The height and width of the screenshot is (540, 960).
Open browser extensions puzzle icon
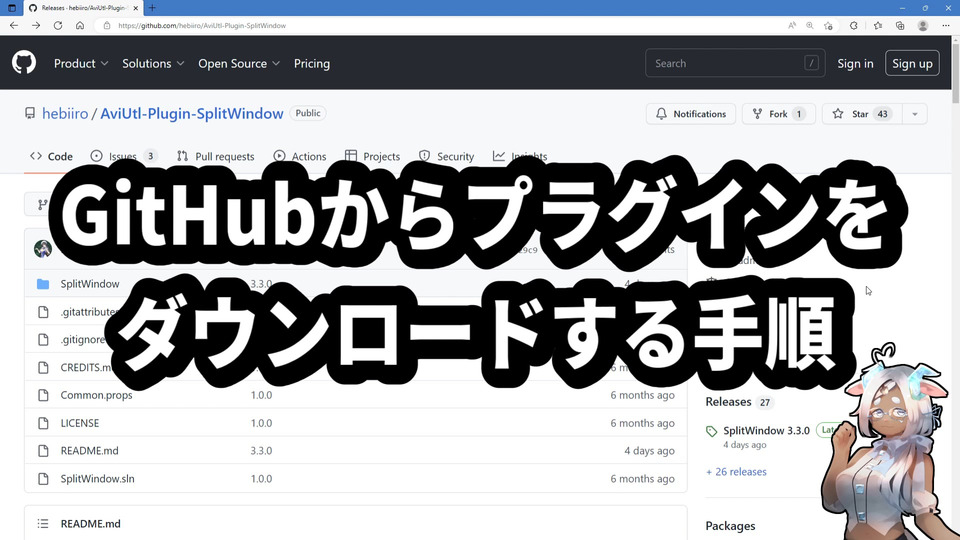(x=853, y=26)
